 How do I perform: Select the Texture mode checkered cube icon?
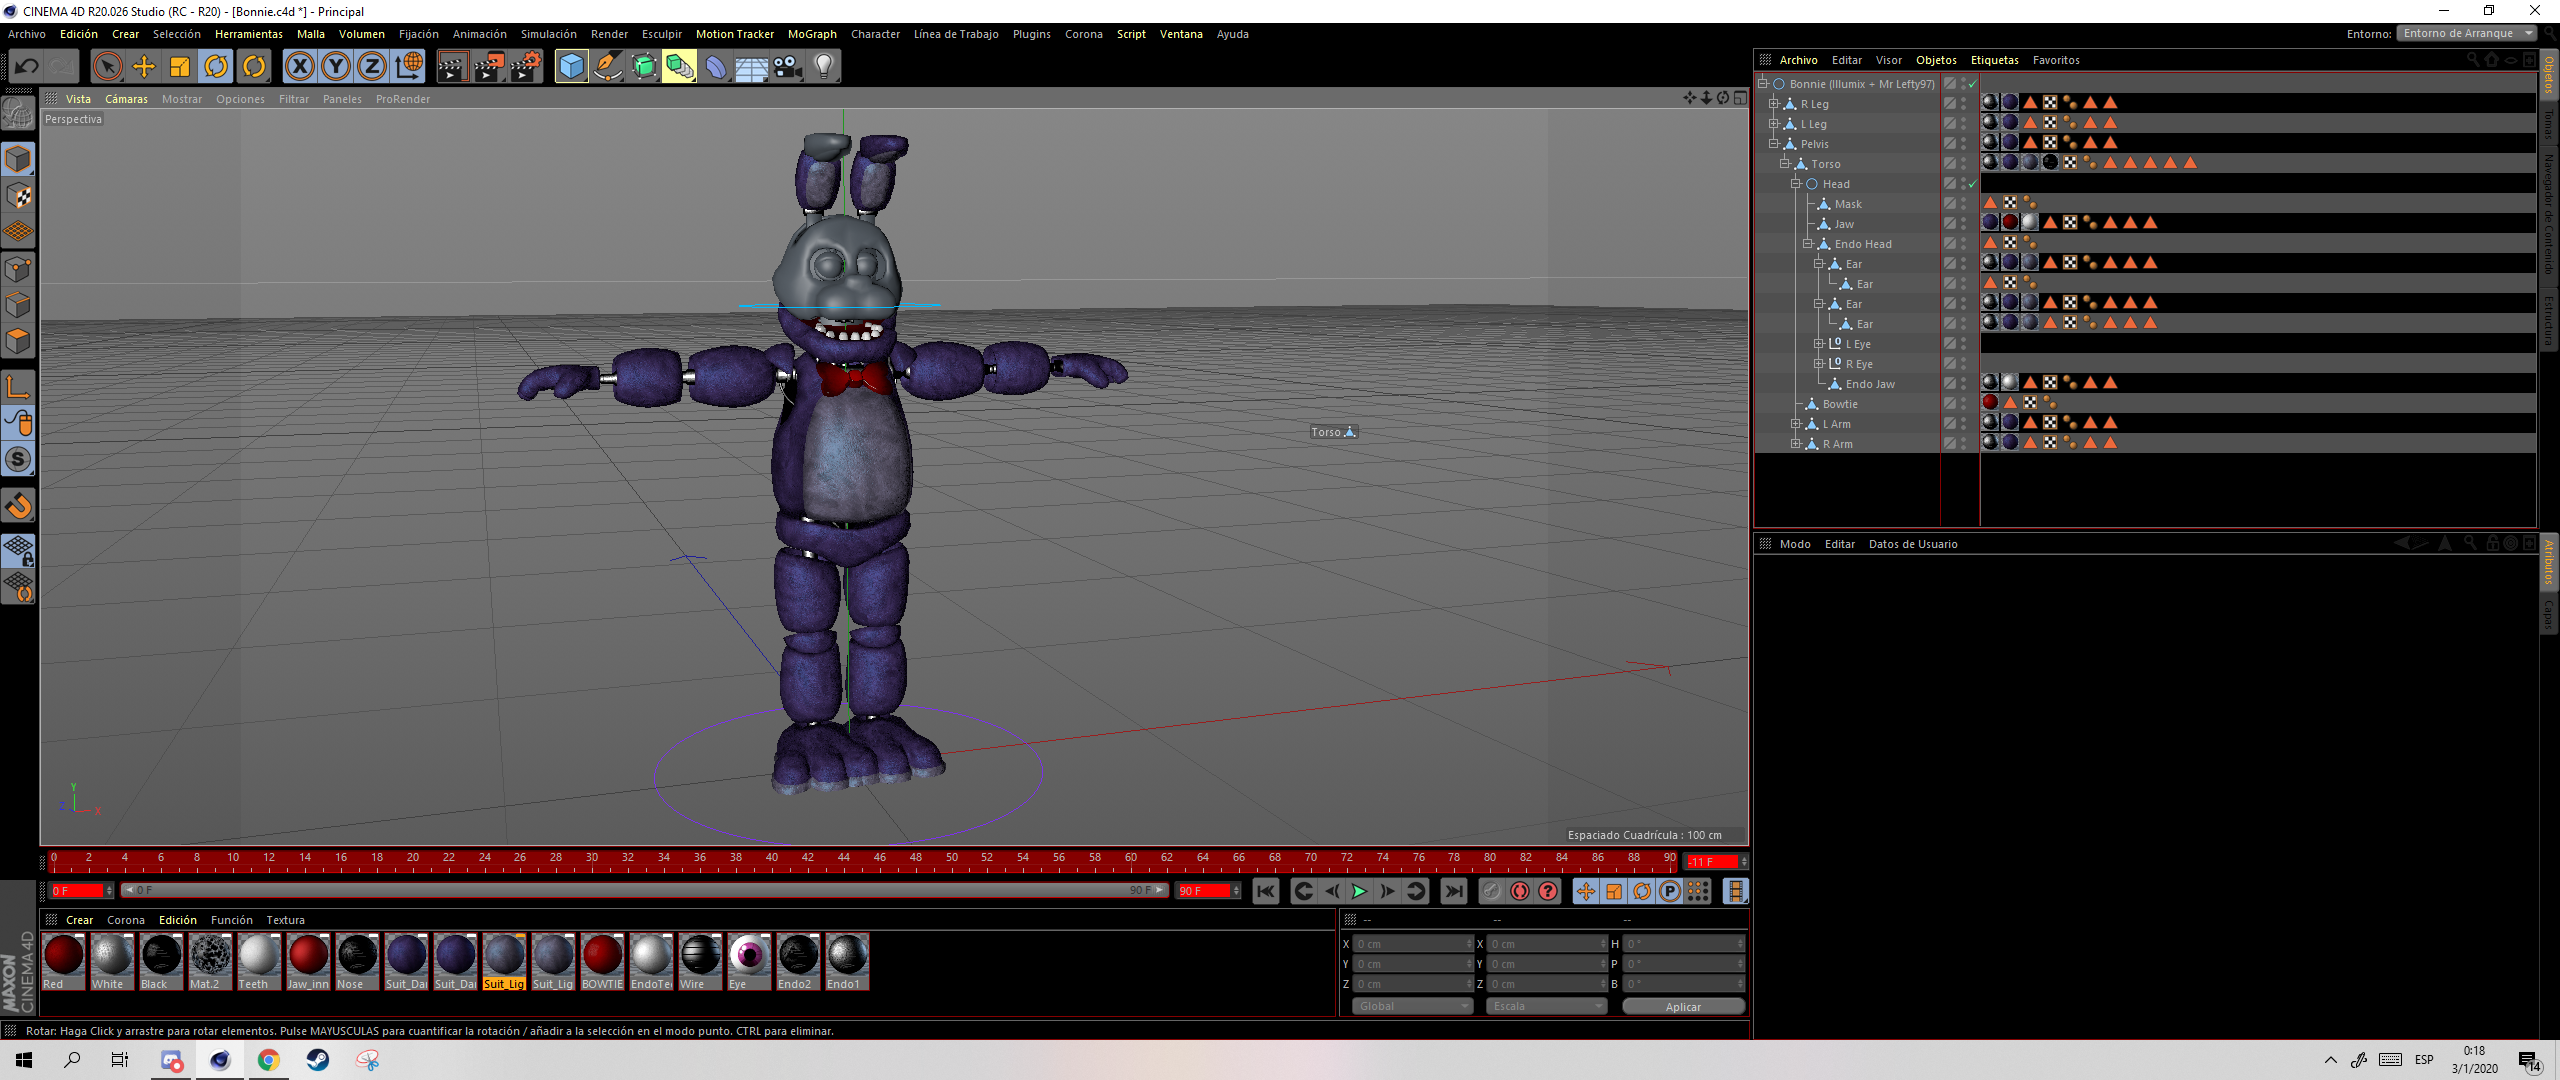pos(18,196)
